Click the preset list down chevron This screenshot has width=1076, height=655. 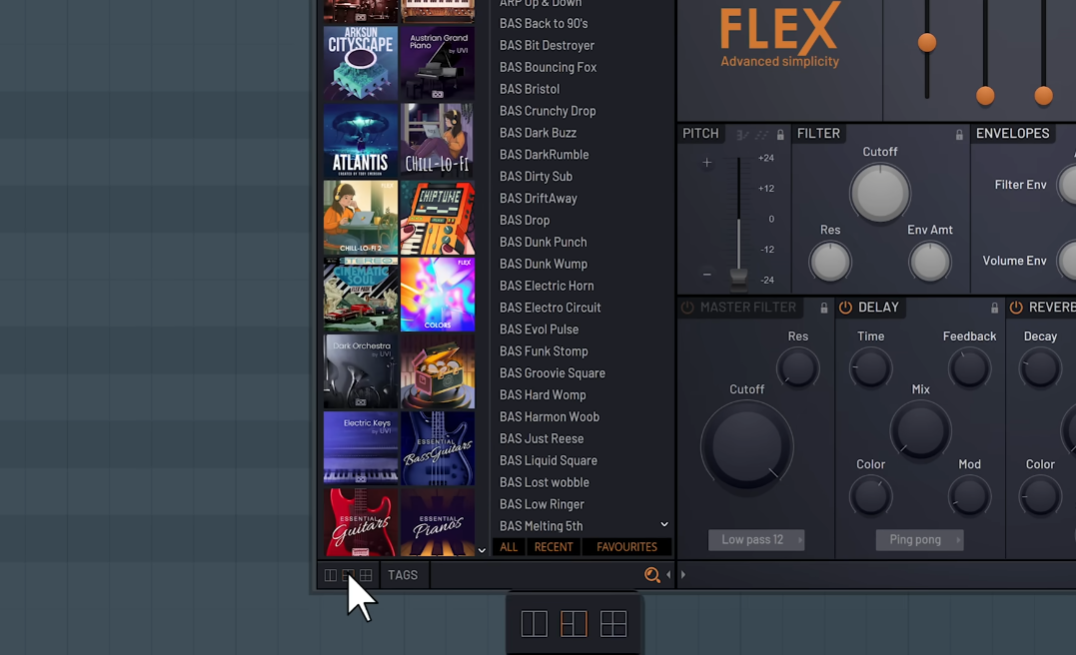pyautogui.click(x=664, y=525)
